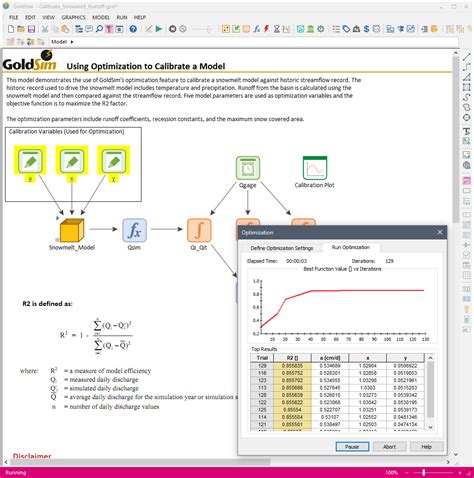Cut the selection with scissors icon

point(45,29)
